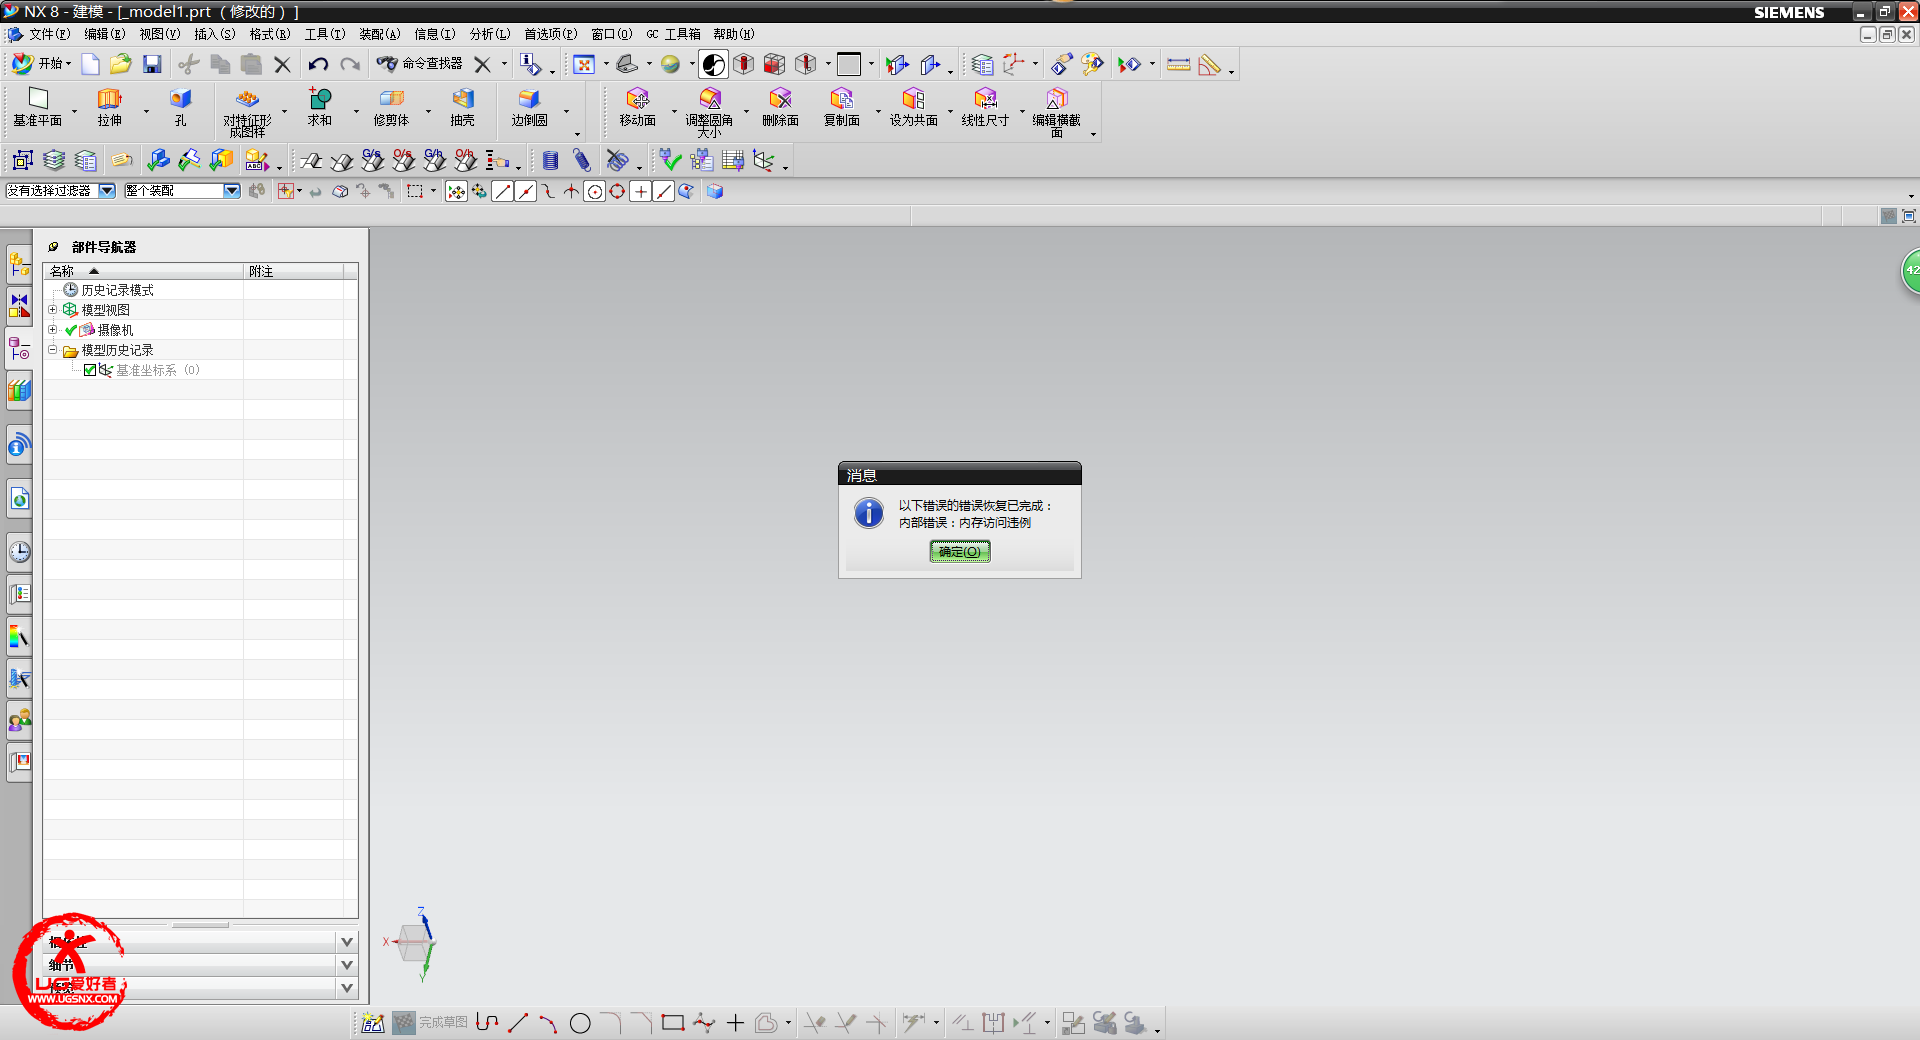The image size is (1920, 1040).
Task: Click the 孔 hole tool
Action: click(180, 107)
